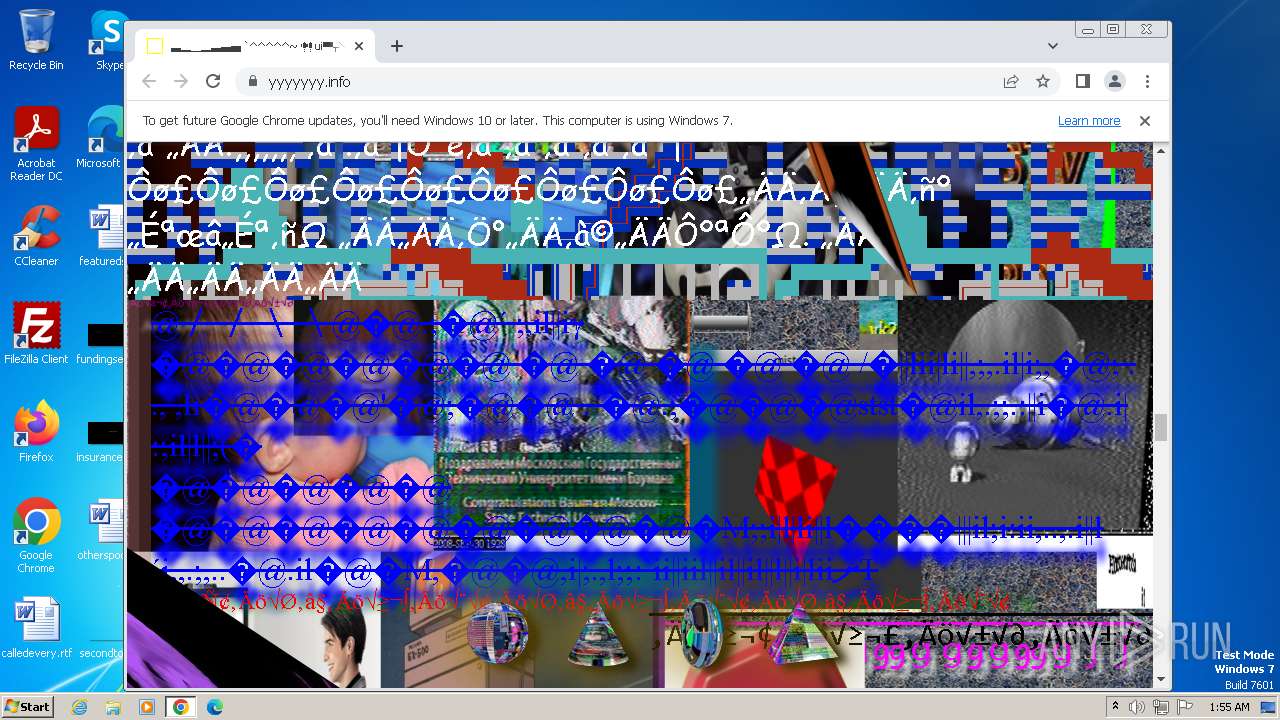Select the active yyyyyyy.info tab
The width and height of the screenshot is (1280, 720).
click(x=255, y=46)
